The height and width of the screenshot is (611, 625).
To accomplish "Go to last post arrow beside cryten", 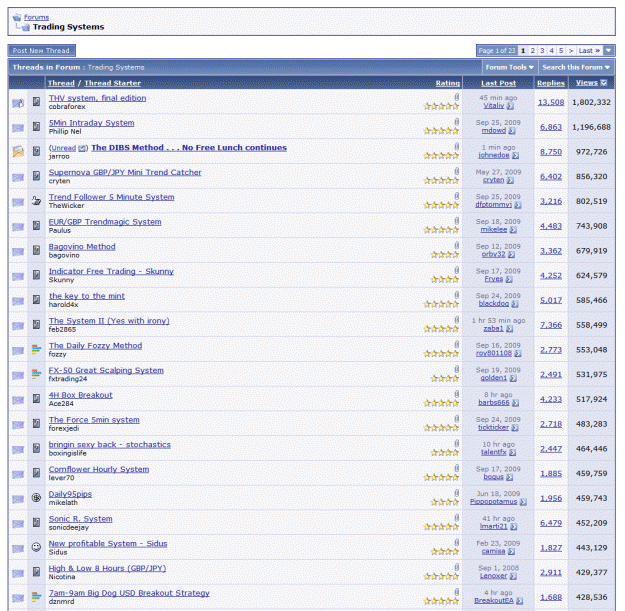I will click(x=510, y=180).
